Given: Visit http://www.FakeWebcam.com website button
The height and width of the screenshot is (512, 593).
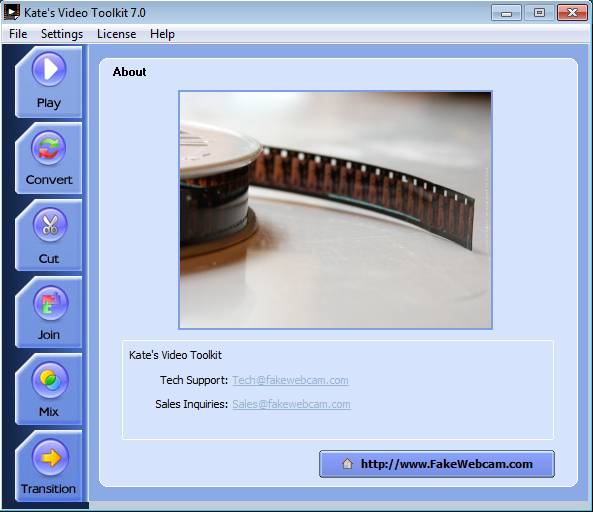Looking at the screenshot, I should click(437, 464).
